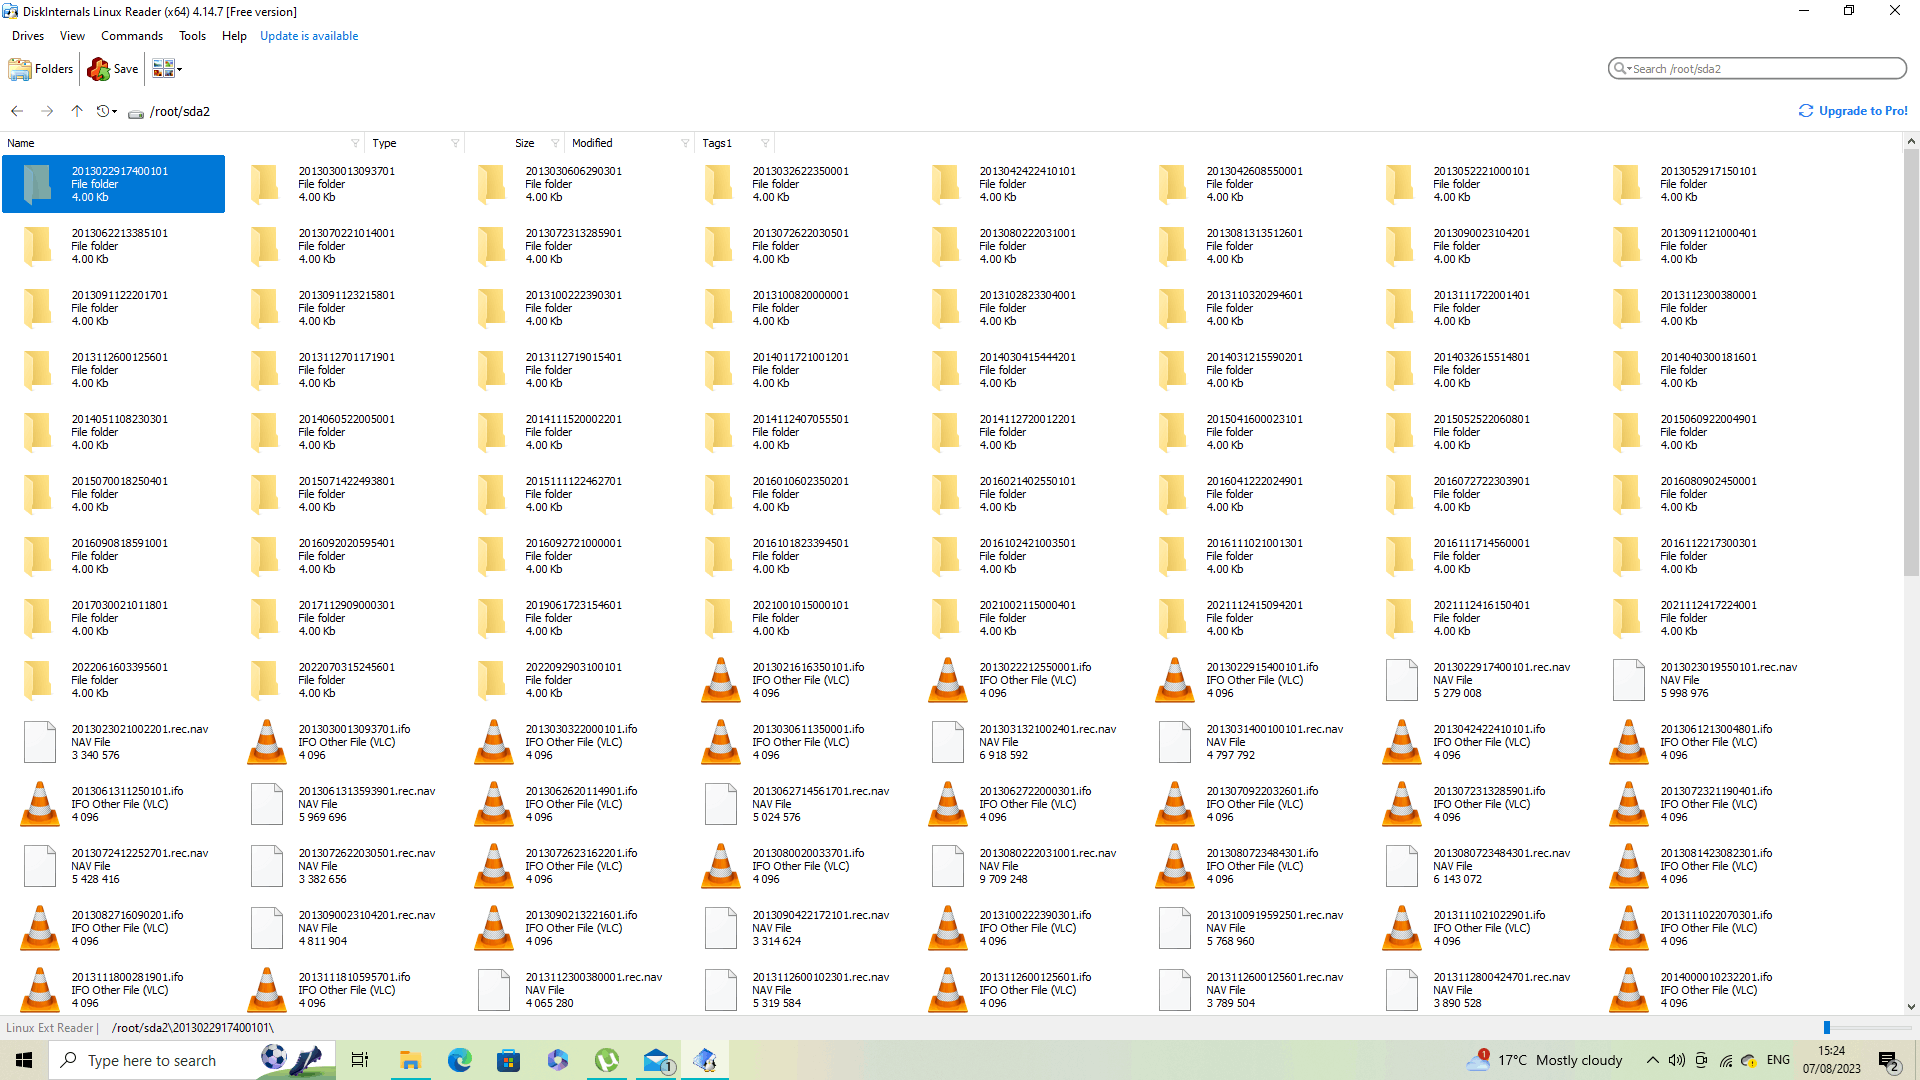Navigate up one directory level
This screenshot has width=1920, height=1080.
point(77,111)
